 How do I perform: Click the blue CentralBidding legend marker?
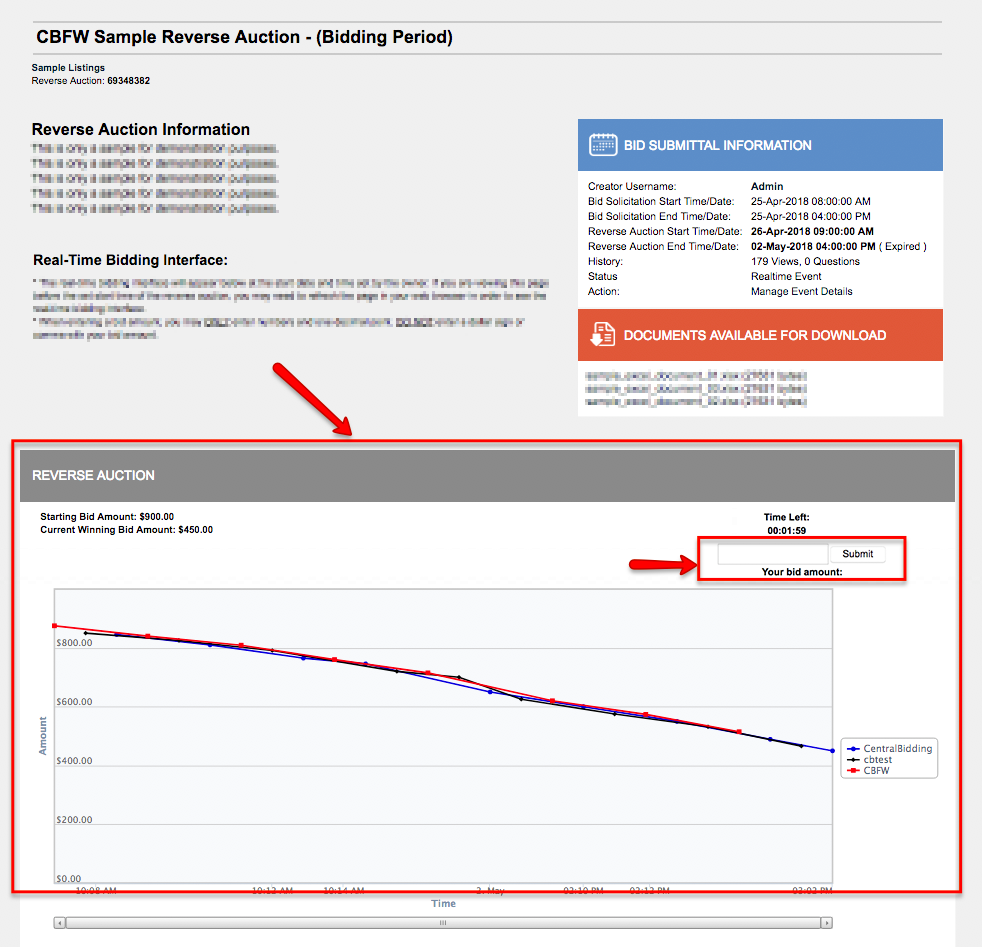click(x=853, y=748)
